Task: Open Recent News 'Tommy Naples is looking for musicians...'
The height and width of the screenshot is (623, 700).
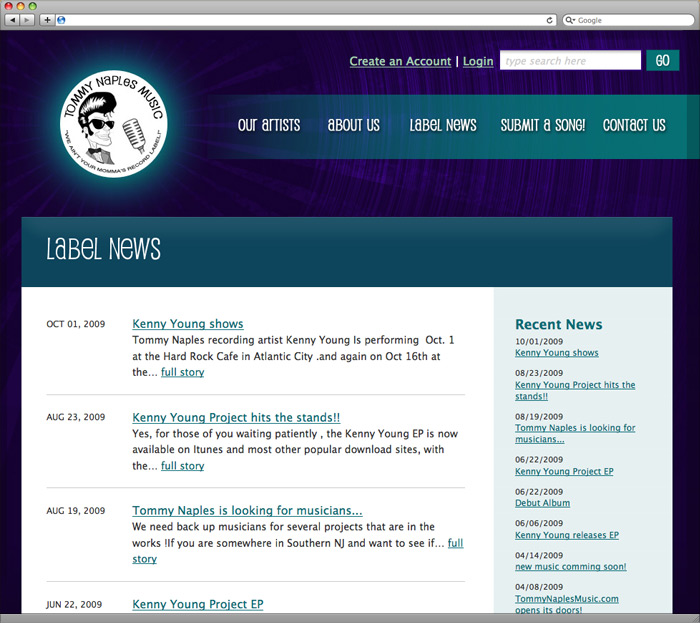Action: (x=575, y=433)
